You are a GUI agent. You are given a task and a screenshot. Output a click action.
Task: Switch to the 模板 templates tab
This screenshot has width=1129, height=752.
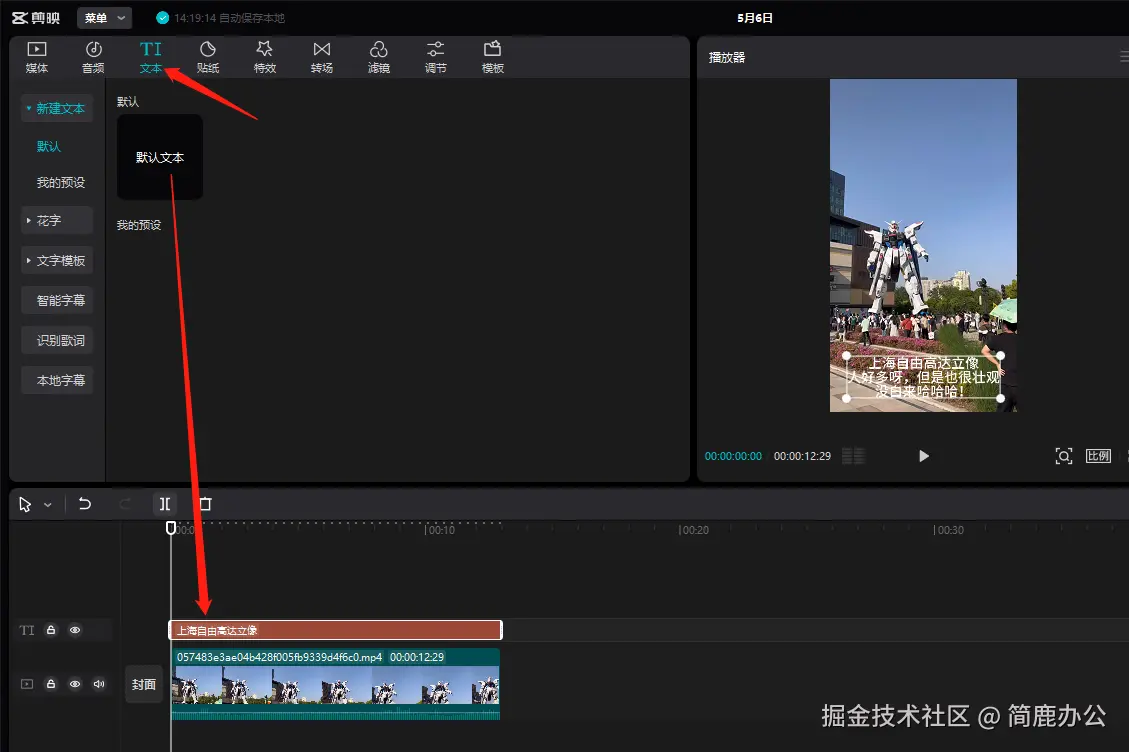point(491,56)
